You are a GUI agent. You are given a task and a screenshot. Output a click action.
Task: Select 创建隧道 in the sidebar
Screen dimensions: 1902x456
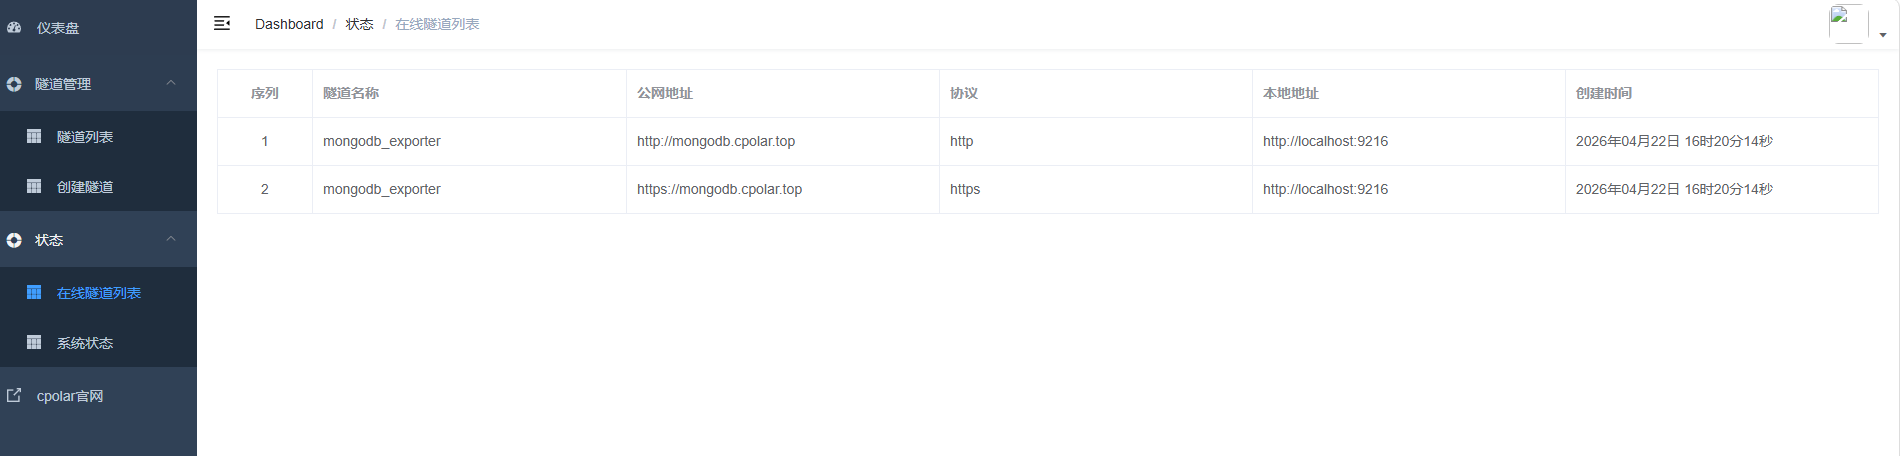tap(85, 187)
